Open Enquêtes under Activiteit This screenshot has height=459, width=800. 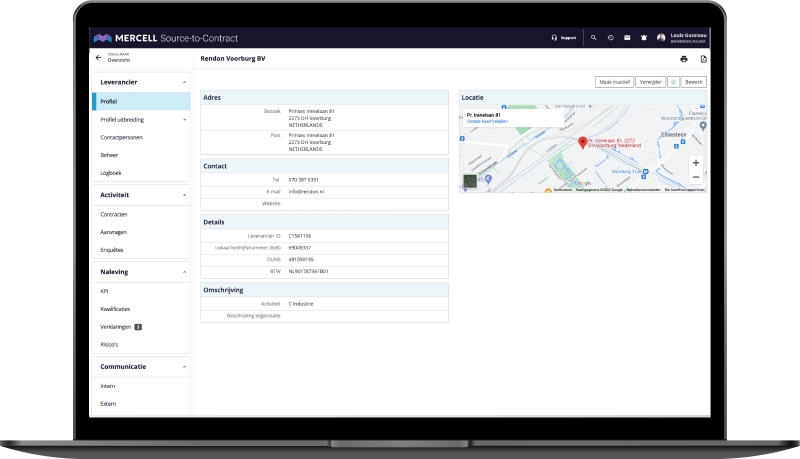tap(112, 250)
